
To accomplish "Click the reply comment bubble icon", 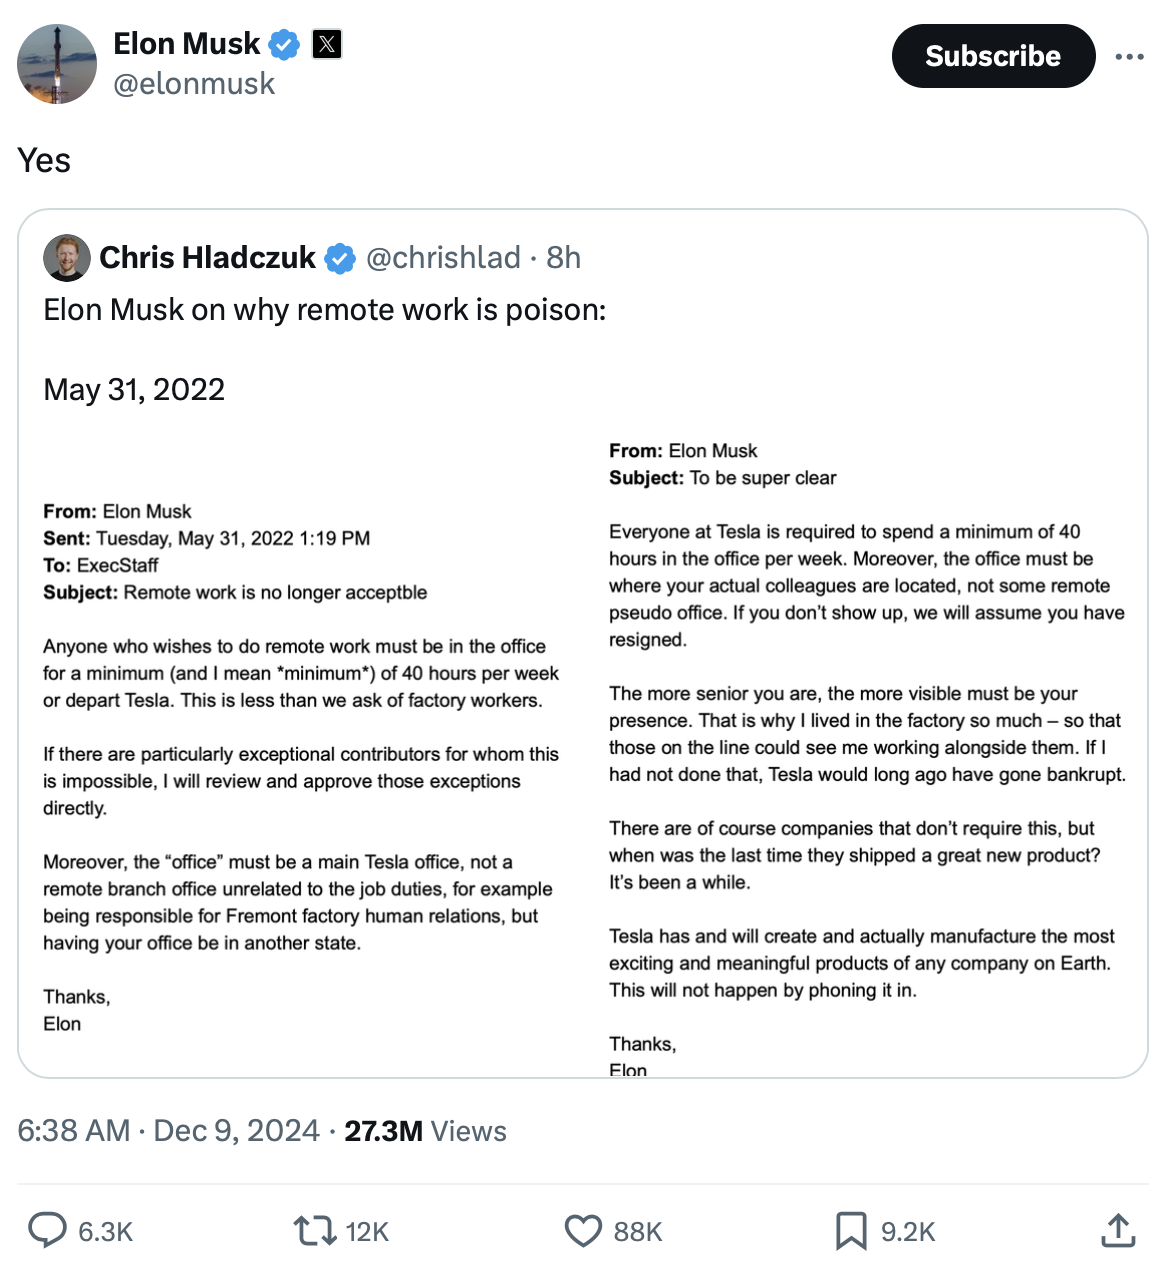I will point(46,1230).
